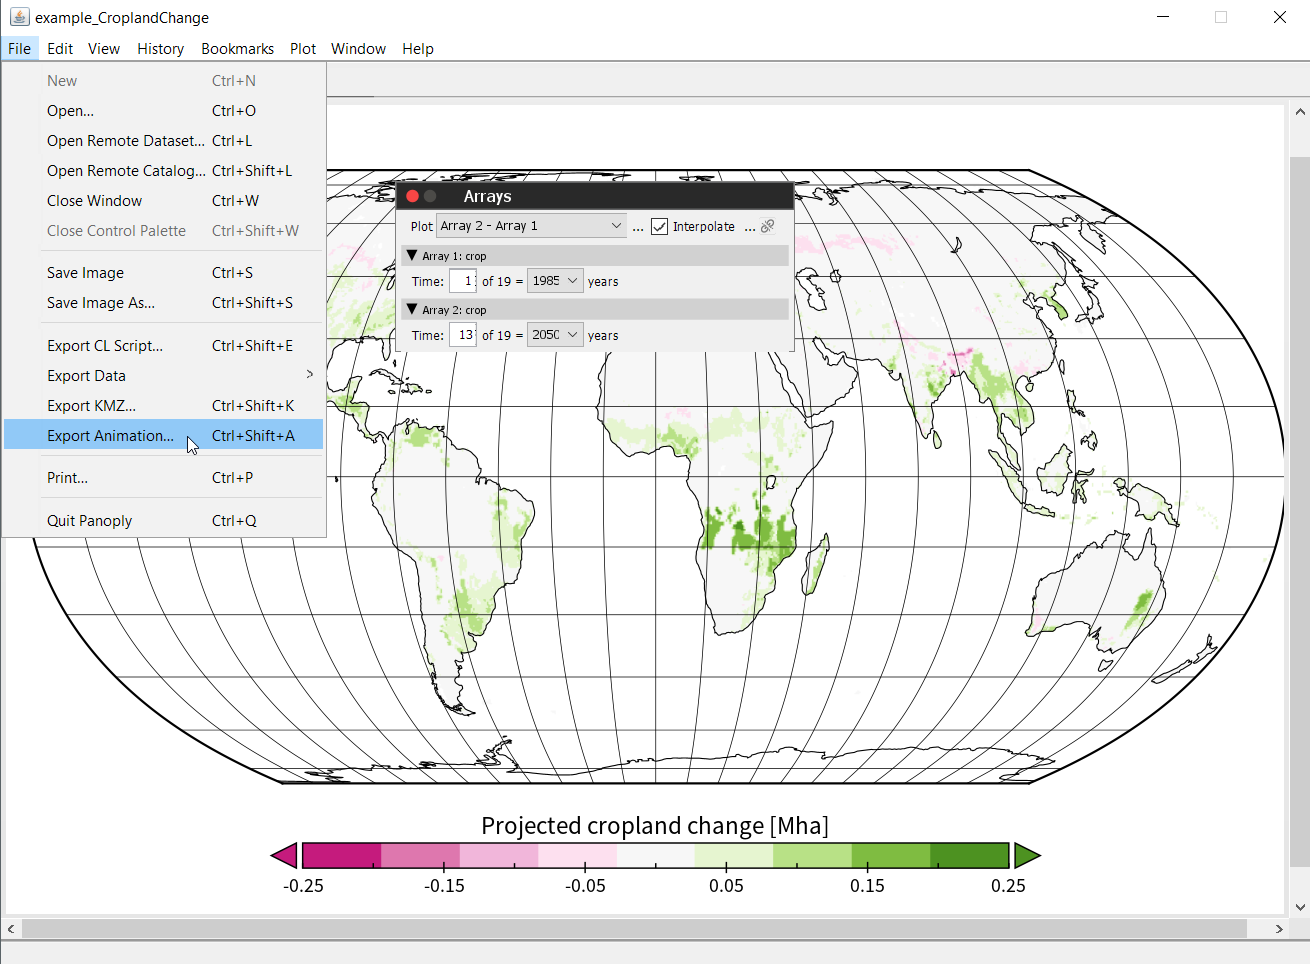1310x964 pixels.
Task: Select Open Remote Dataset... menu entry
Action: 164,141
